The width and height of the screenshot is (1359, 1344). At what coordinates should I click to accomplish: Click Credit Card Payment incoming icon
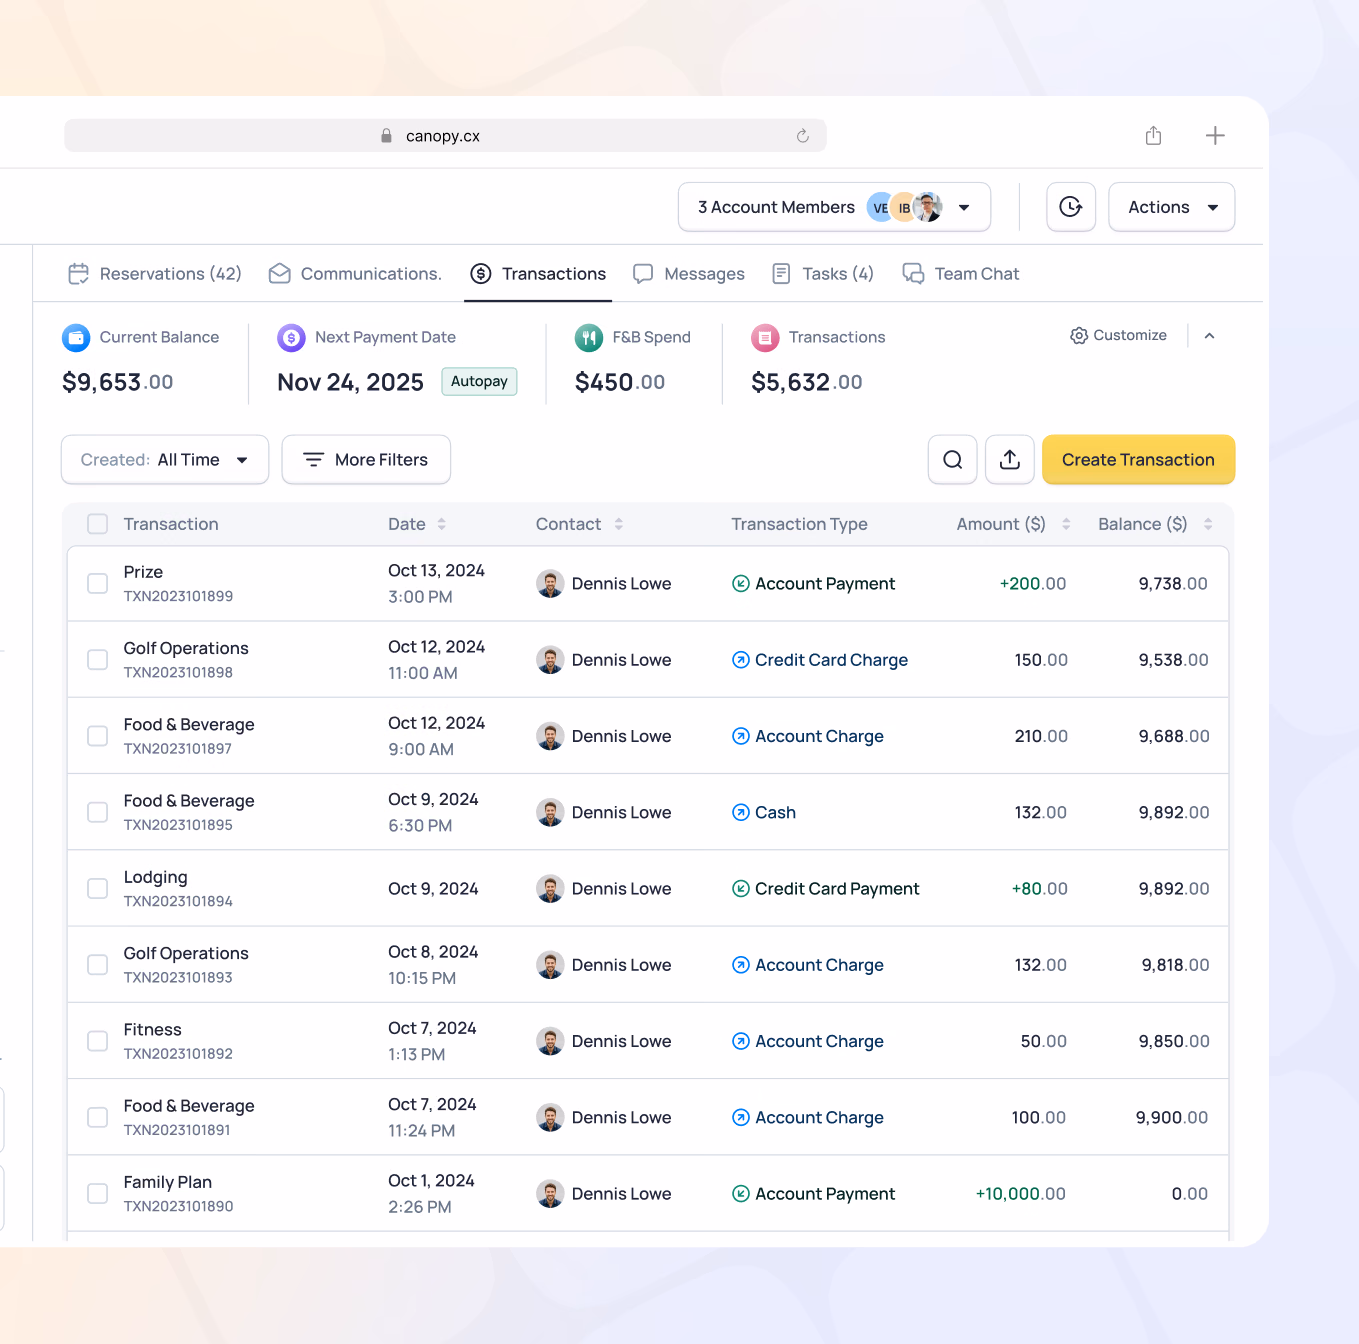[741, 889]
